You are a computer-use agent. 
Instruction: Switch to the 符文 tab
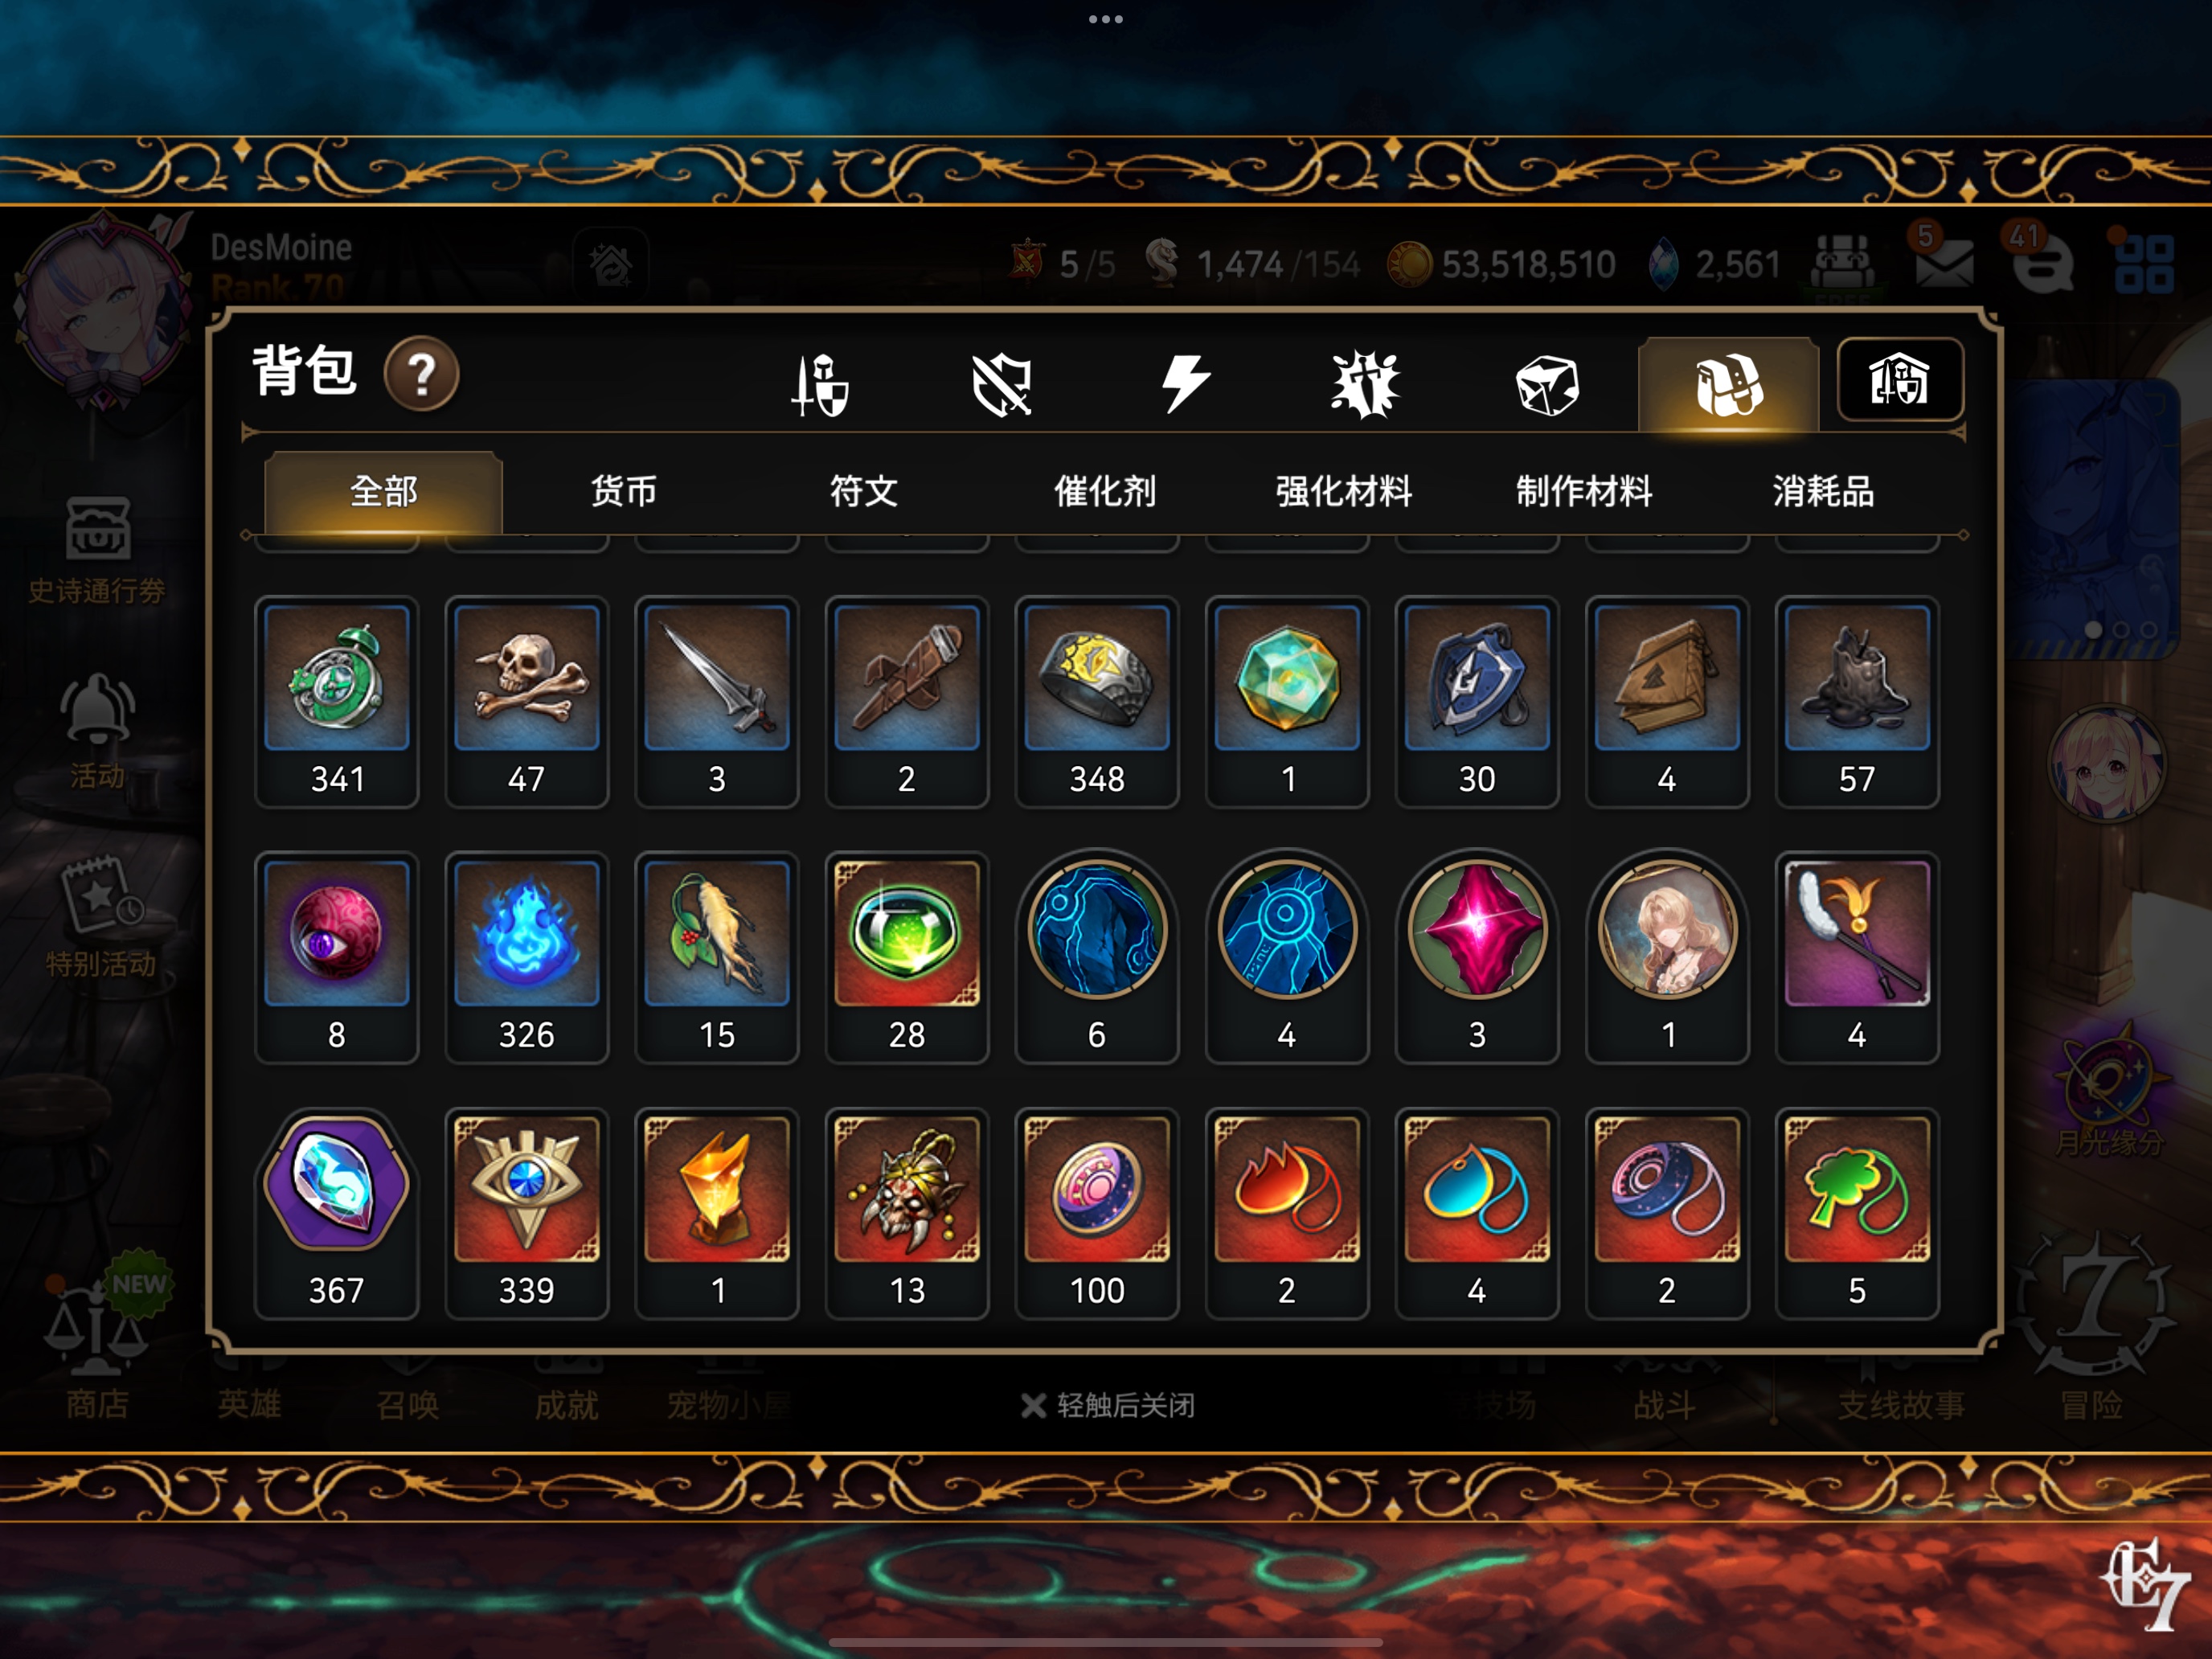point(864,491)
